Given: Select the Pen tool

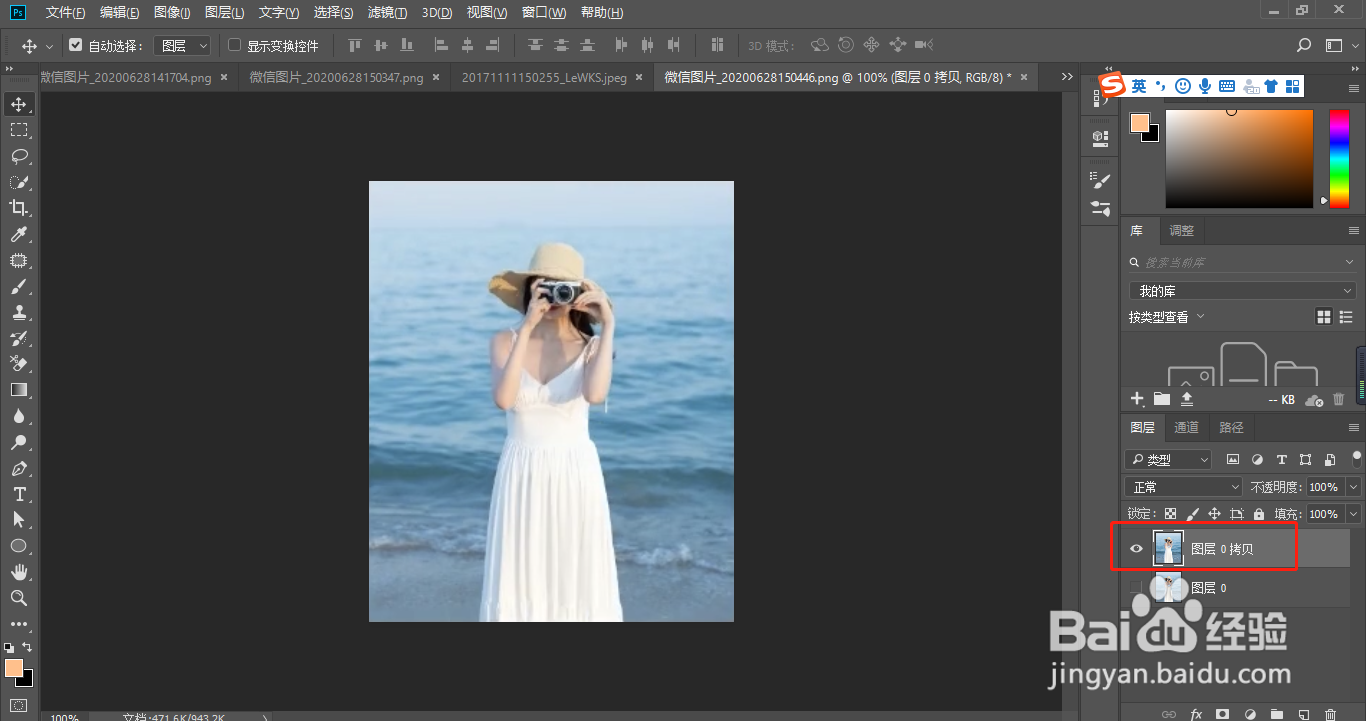Looking at the screenshot, I should pyautogui.click(x=19, y=468).
